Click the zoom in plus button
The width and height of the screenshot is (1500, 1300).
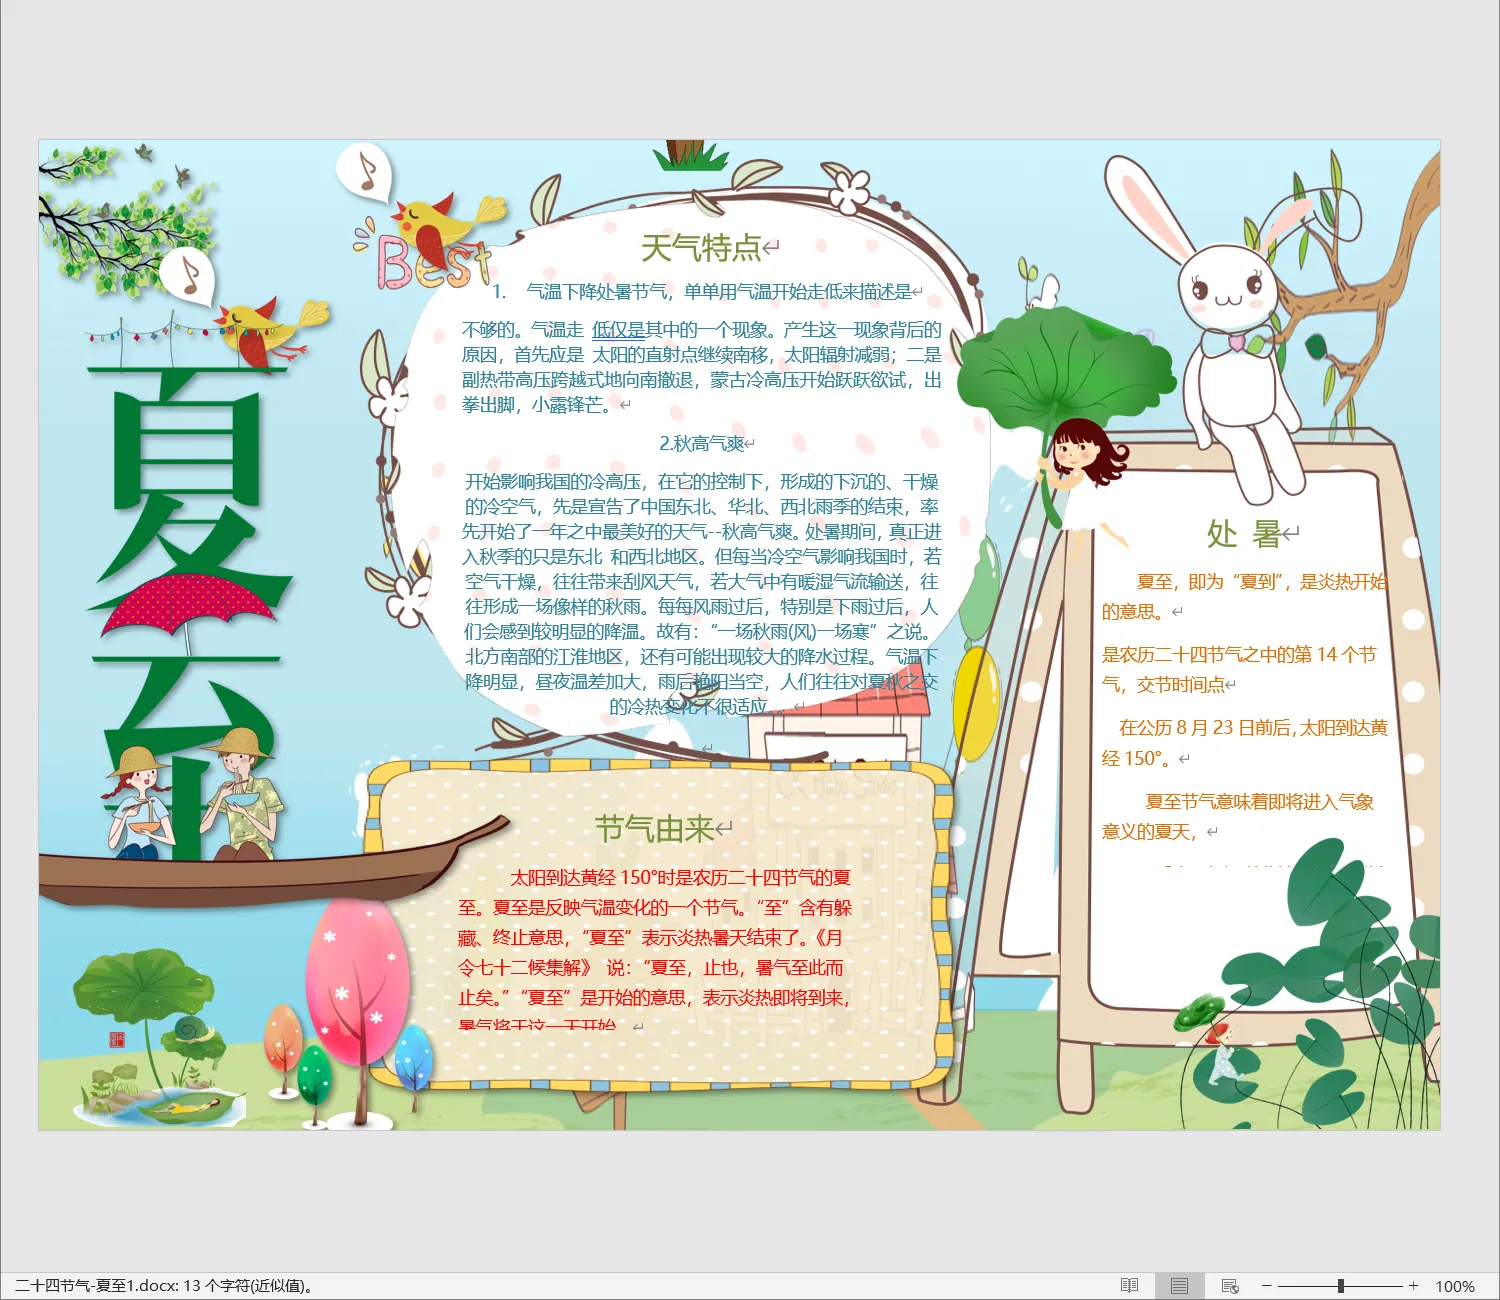tap(1413, 1286)
